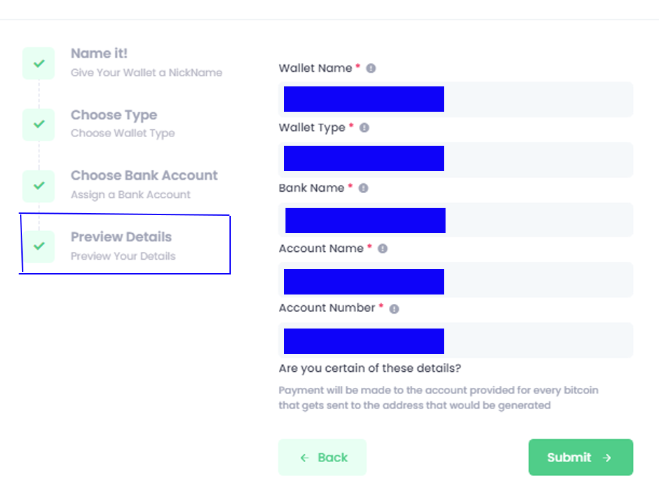Submit the wallet details
Screen dimensions: 659x492
tap(580, 457)
